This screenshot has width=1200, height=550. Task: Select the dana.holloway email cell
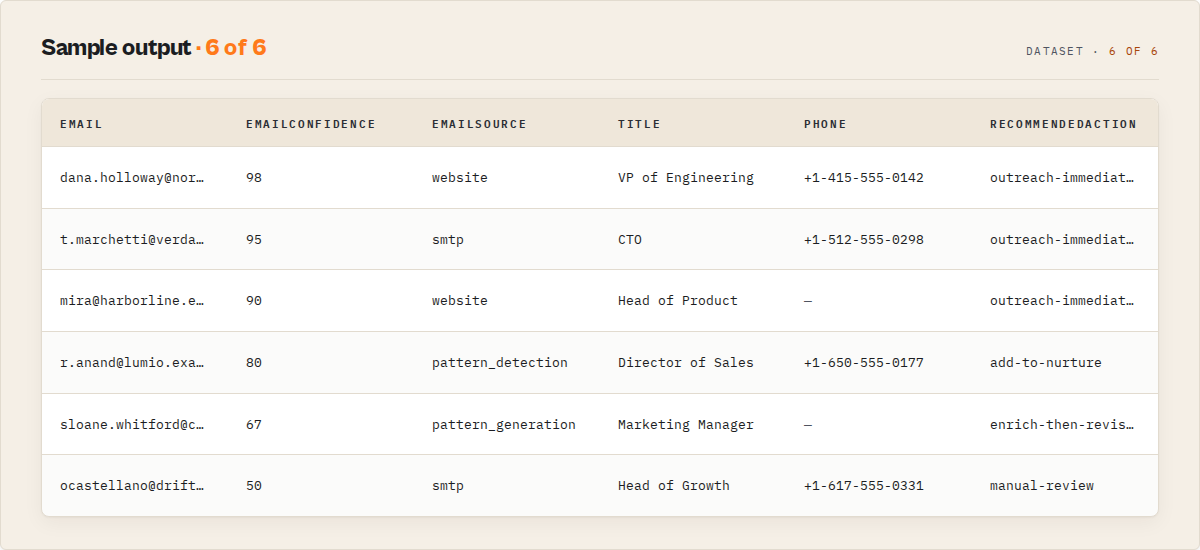click(132, 177)
